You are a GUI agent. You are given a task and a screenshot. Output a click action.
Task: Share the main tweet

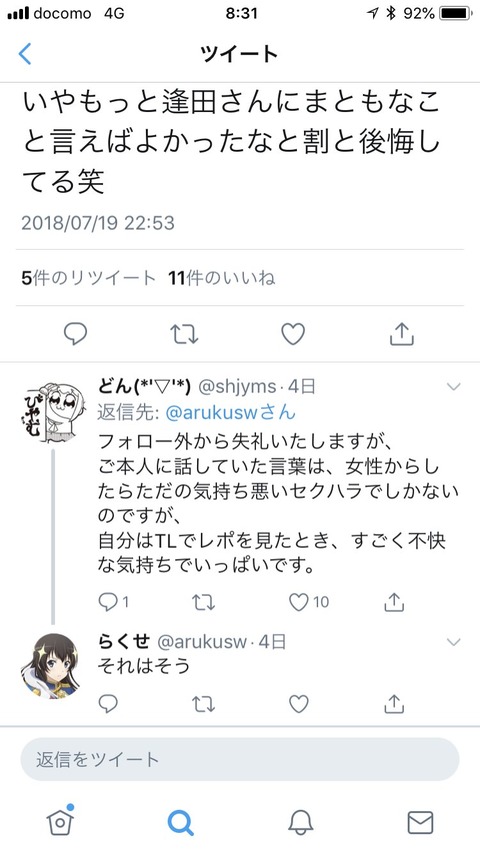[x=402, y=333]
